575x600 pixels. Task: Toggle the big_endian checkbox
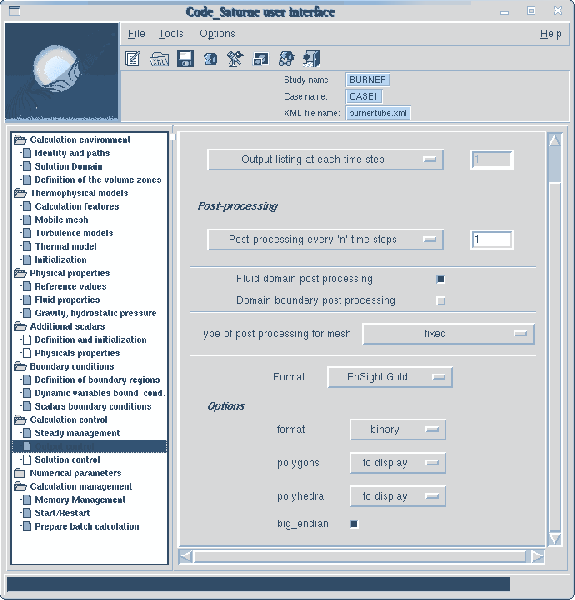(x=354, y=524)
